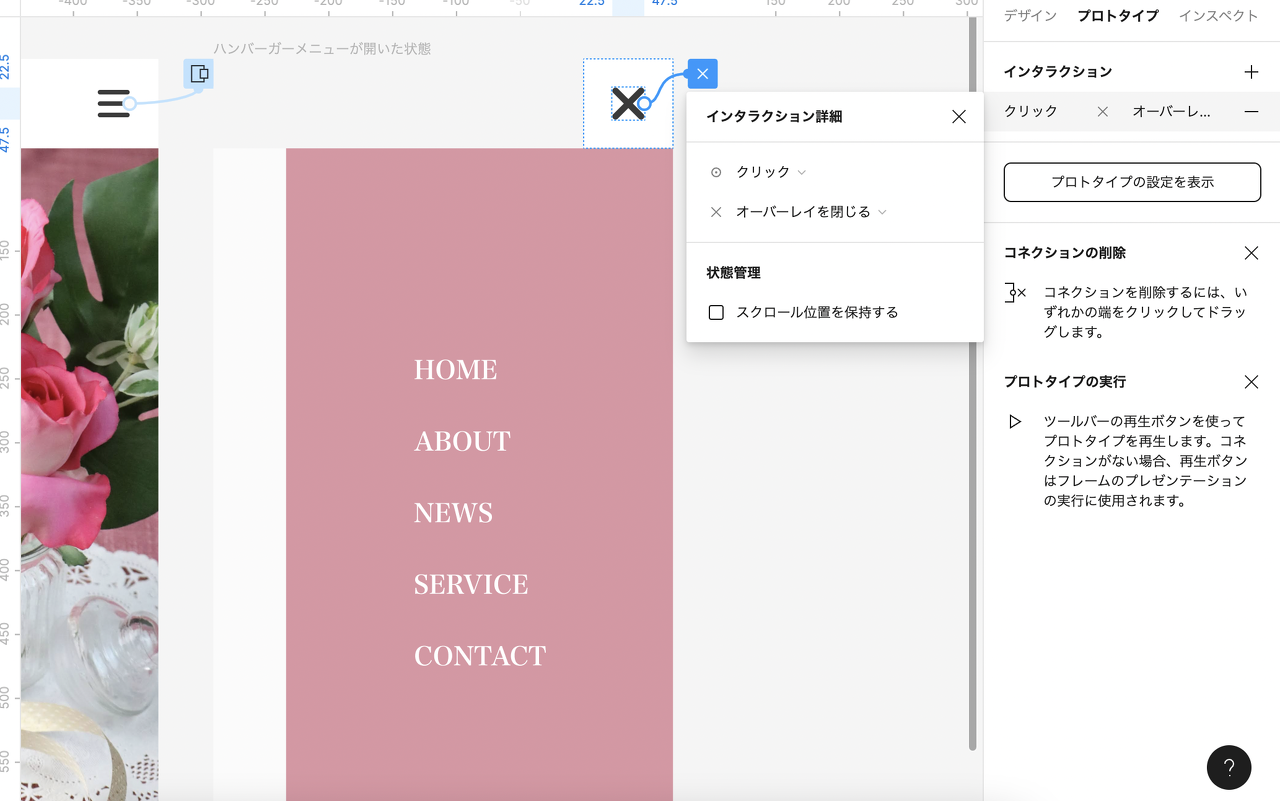This screenshot has width=1280, height=801.
Task: Click the overlay connection badge near hamburger
Action: point(199,74)
